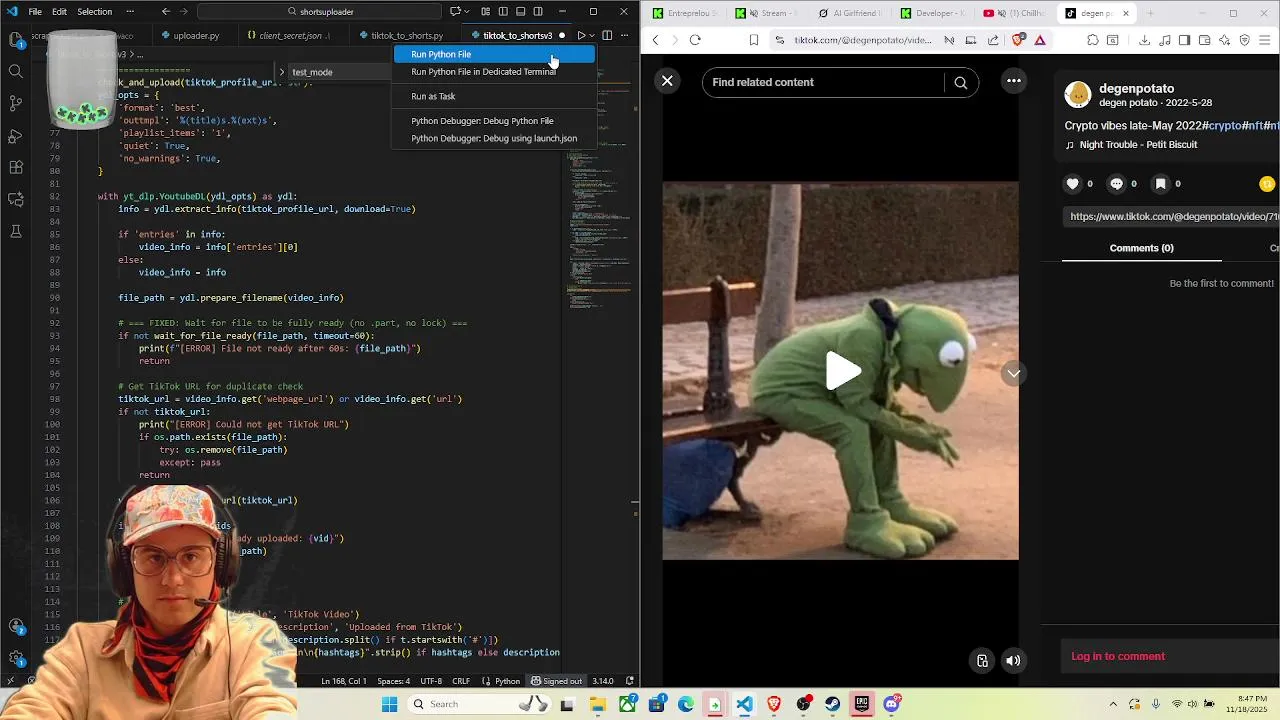Open editor More Actions ellipsis in VS Code

point(625,35)
